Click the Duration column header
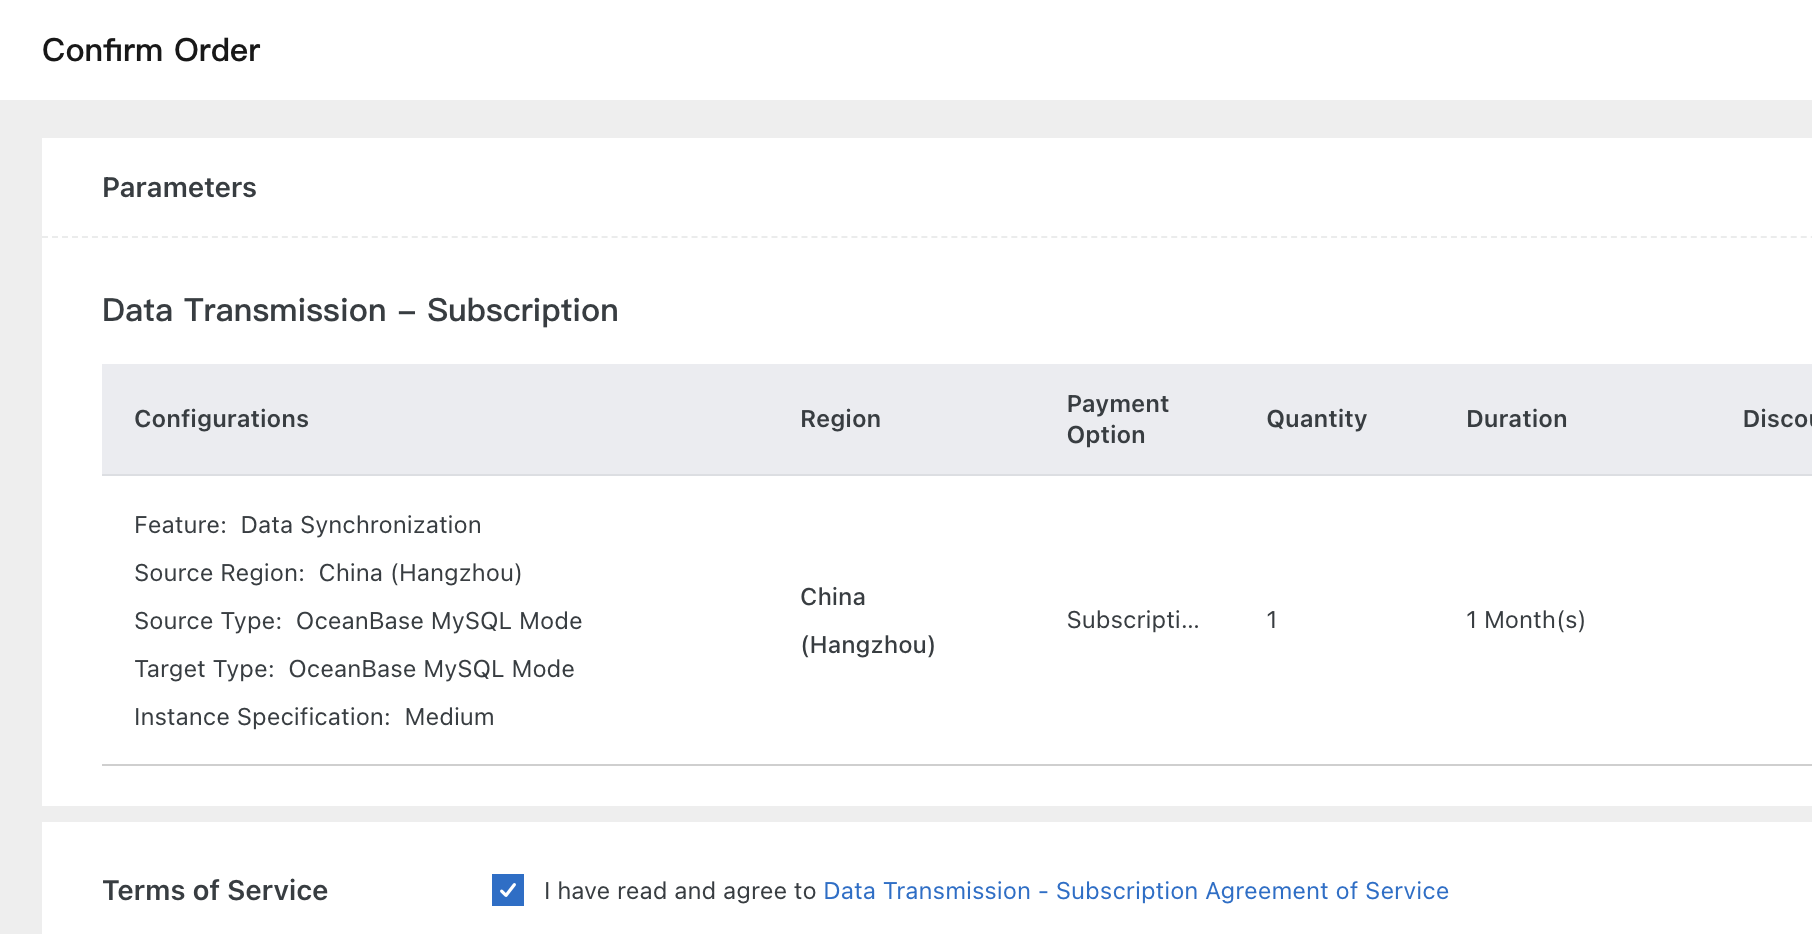Viewport: 1812px width, 934px height. [1516, 419]
